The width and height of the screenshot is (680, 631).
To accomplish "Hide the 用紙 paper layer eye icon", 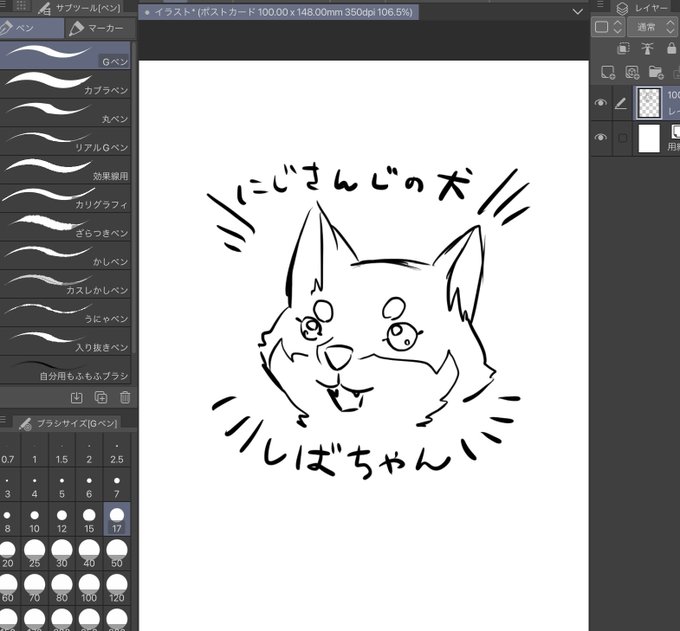I will pyautogui.click(x=601, y=137).
